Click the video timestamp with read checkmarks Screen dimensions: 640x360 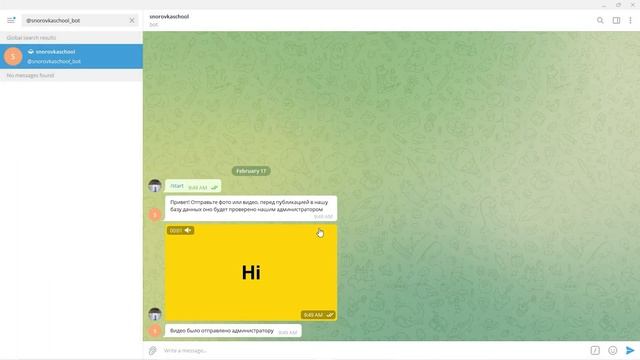coord(318,315)
